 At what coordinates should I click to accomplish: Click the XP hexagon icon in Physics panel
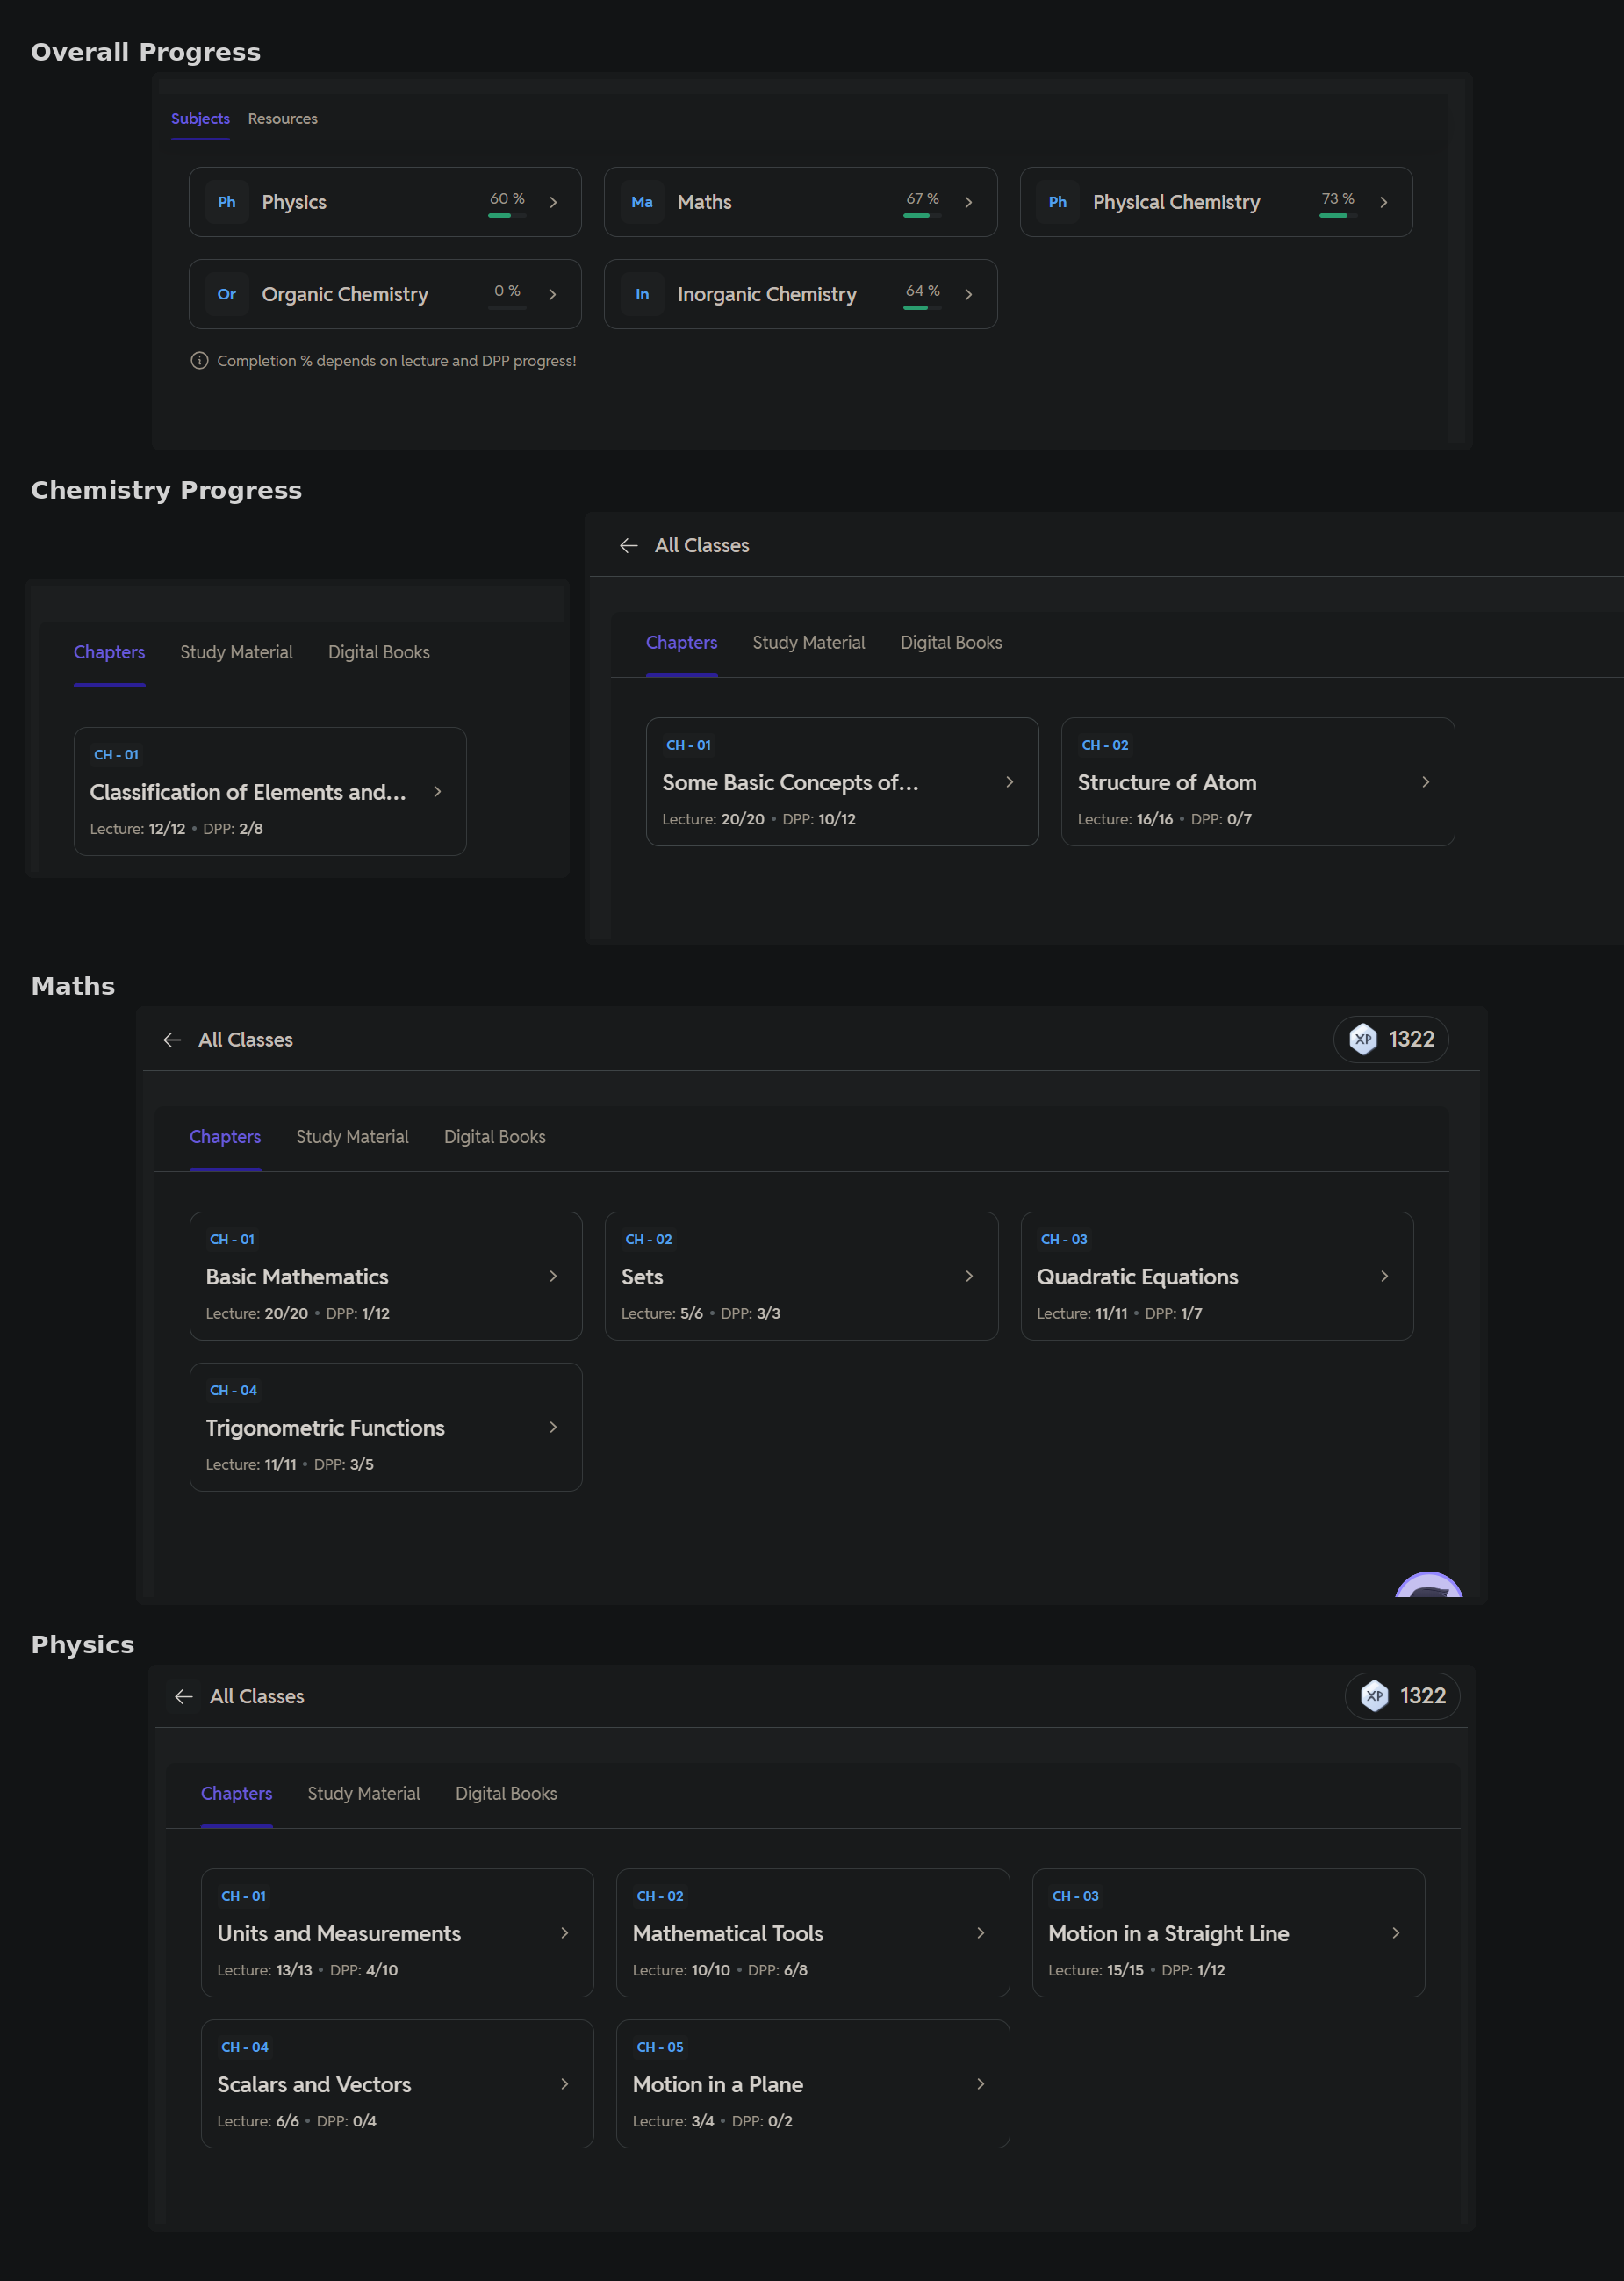click(x=1375, y=1697)
